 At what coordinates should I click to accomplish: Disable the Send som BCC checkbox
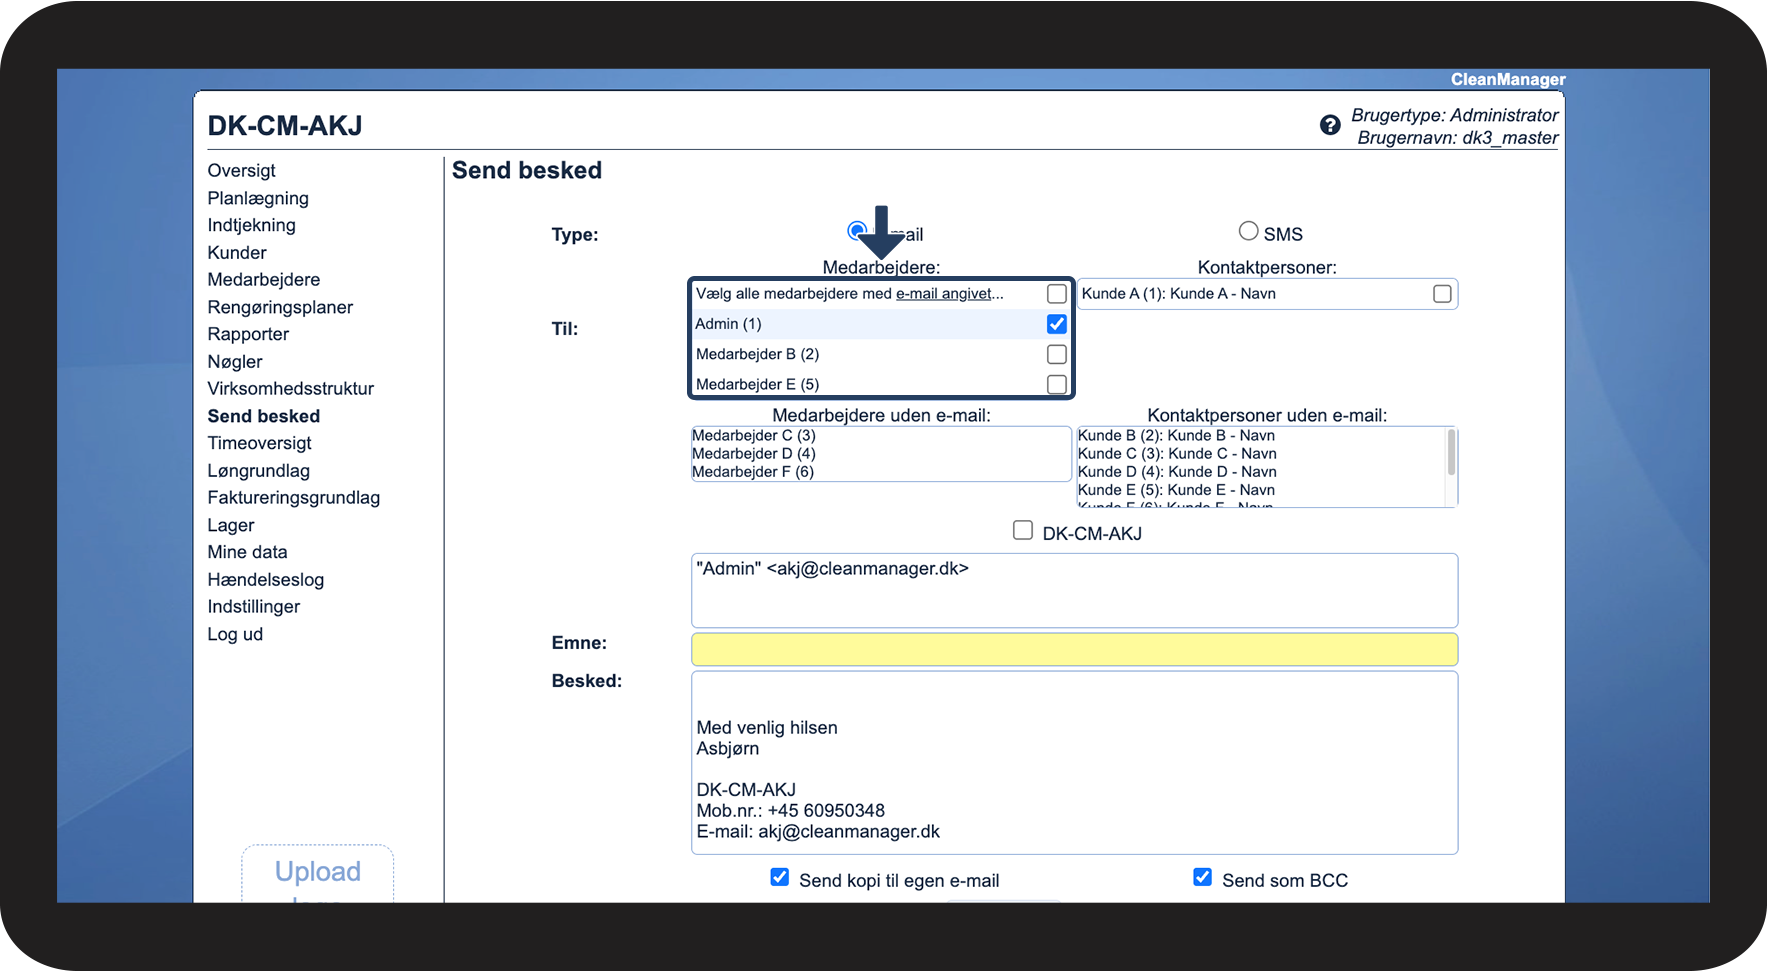[1203, 877]
